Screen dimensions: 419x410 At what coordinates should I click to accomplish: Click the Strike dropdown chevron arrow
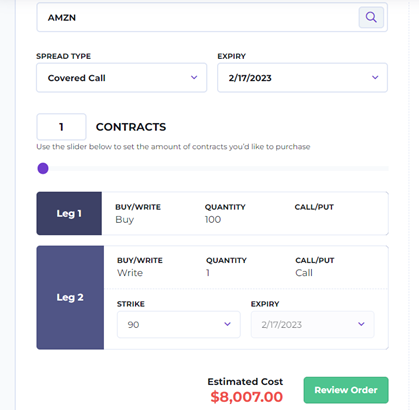[227, 324]
